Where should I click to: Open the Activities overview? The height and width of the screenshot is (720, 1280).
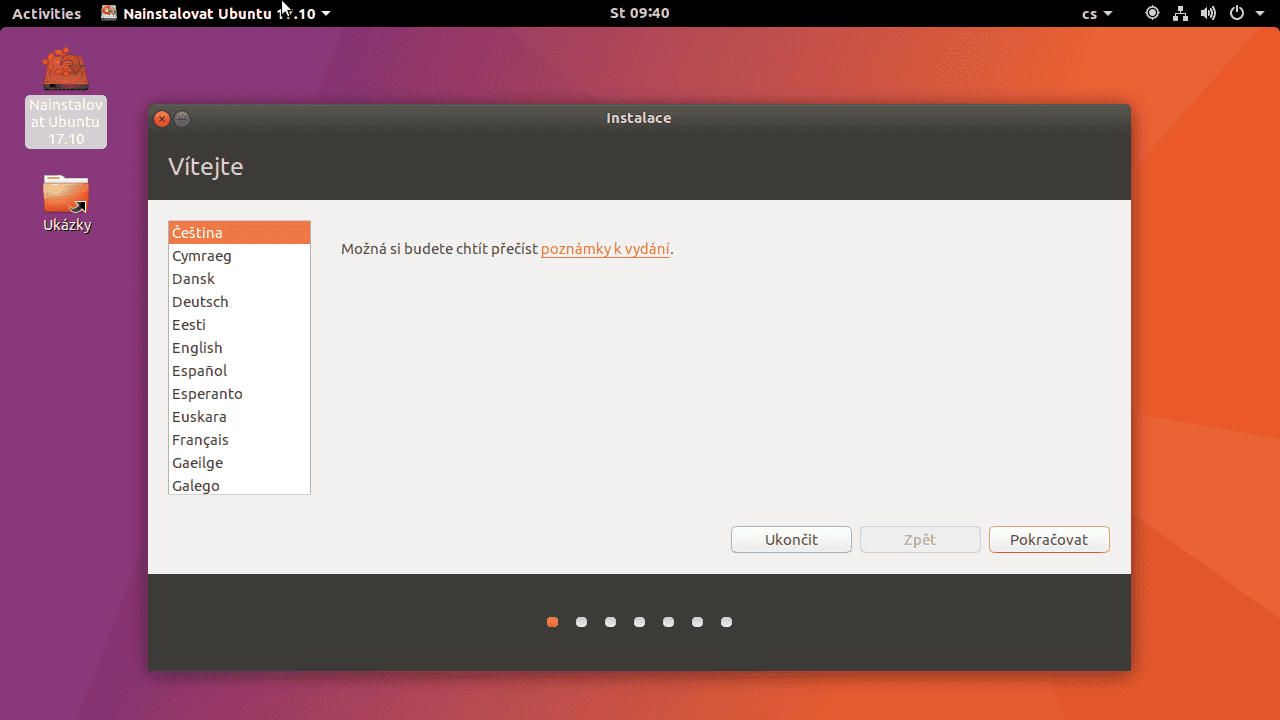pyautogui.click(x=46, y=13)
